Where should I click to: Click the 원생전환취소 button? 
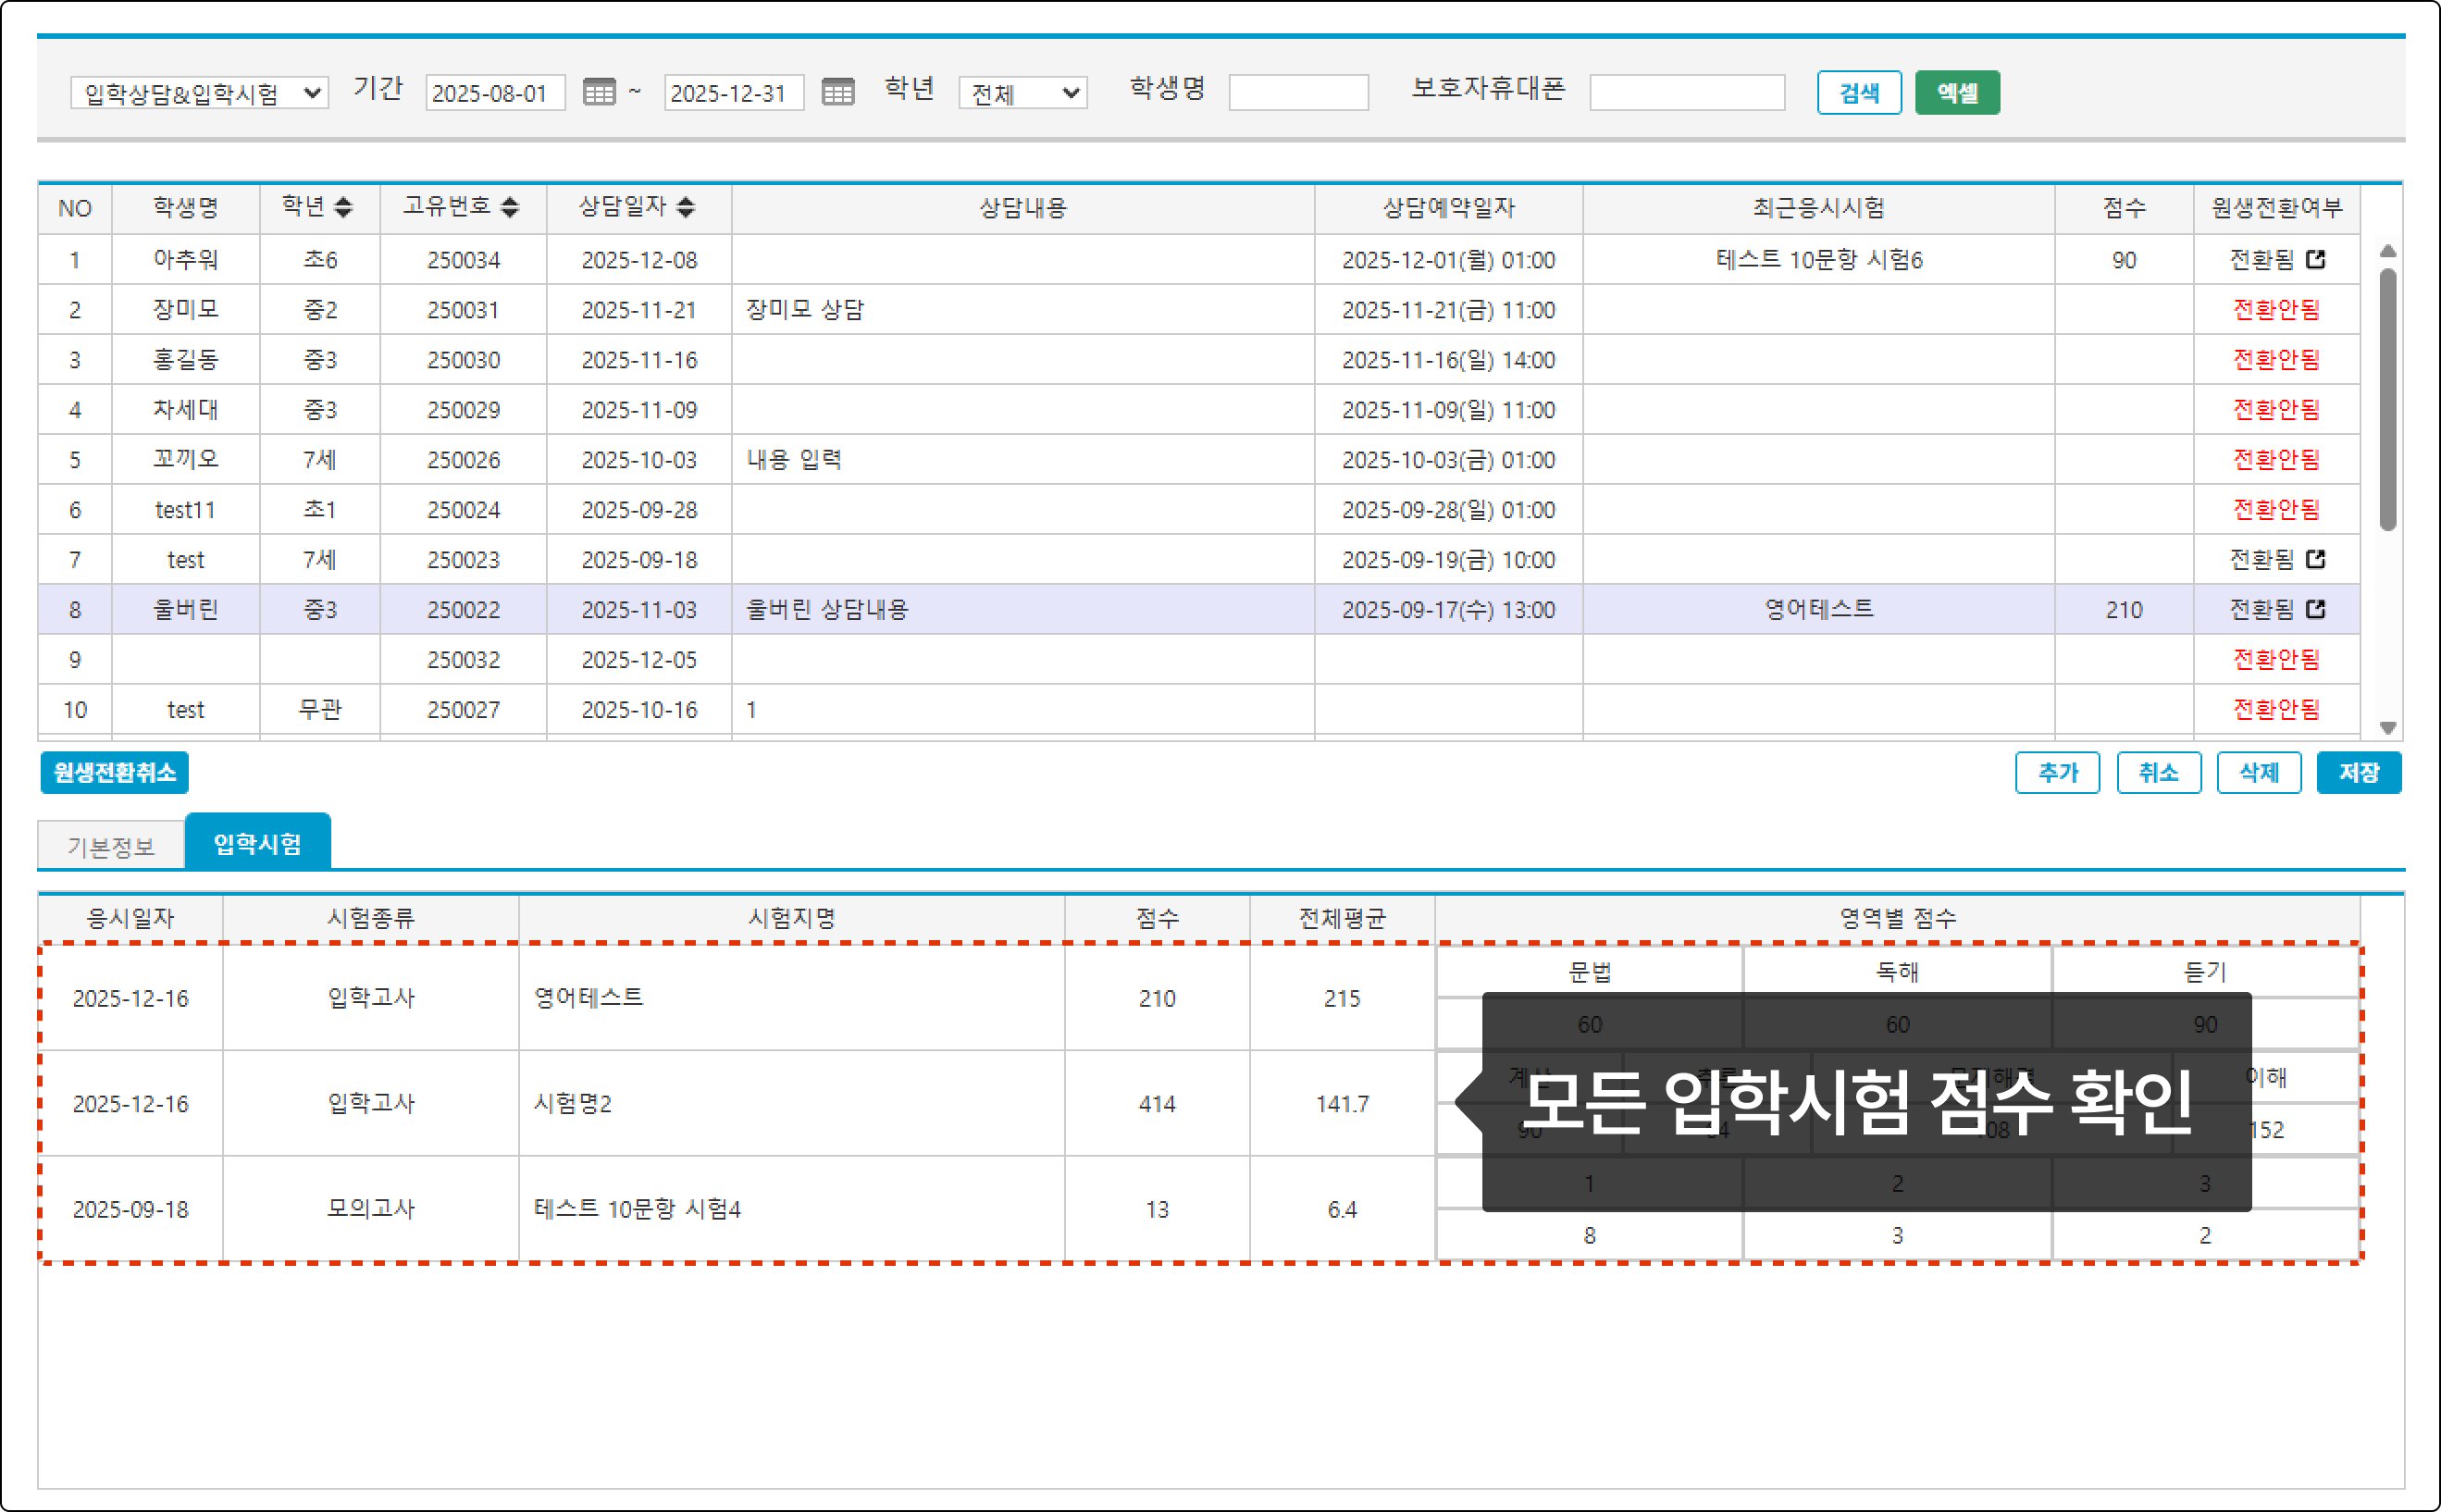tap(114, 772)
